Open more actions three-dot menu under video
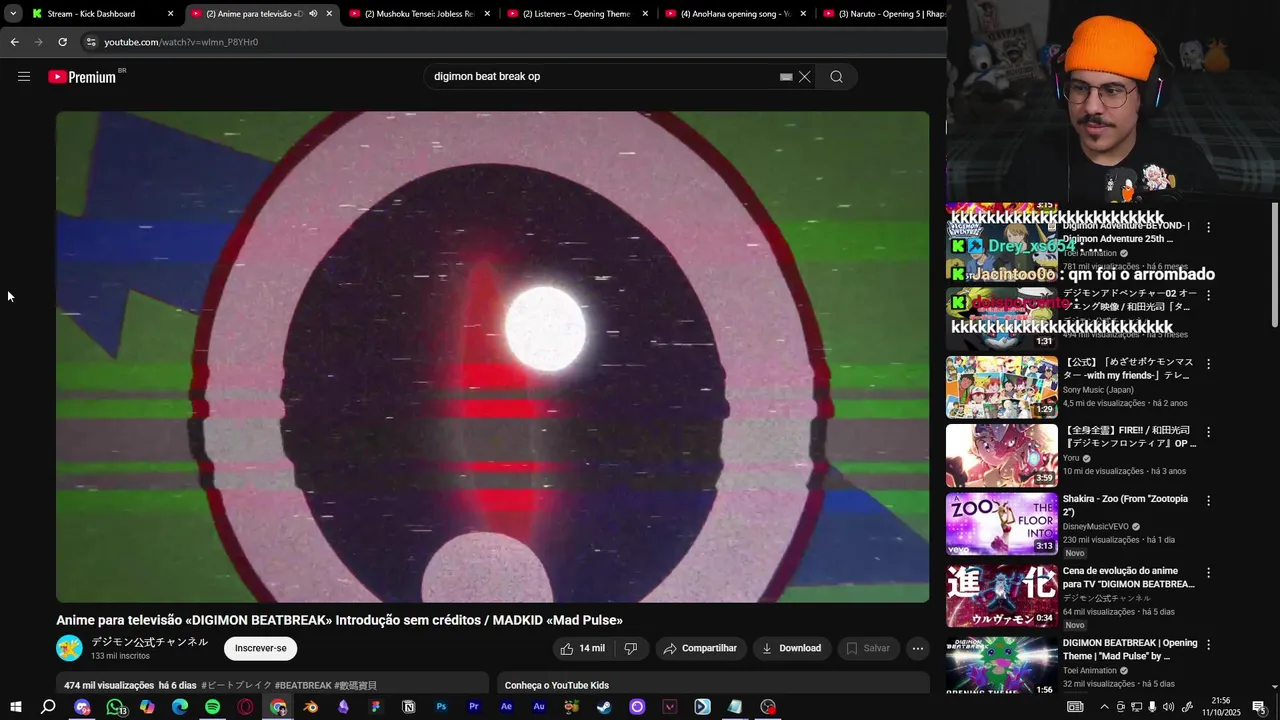The image size is (1280, 720). pos(917,648)
